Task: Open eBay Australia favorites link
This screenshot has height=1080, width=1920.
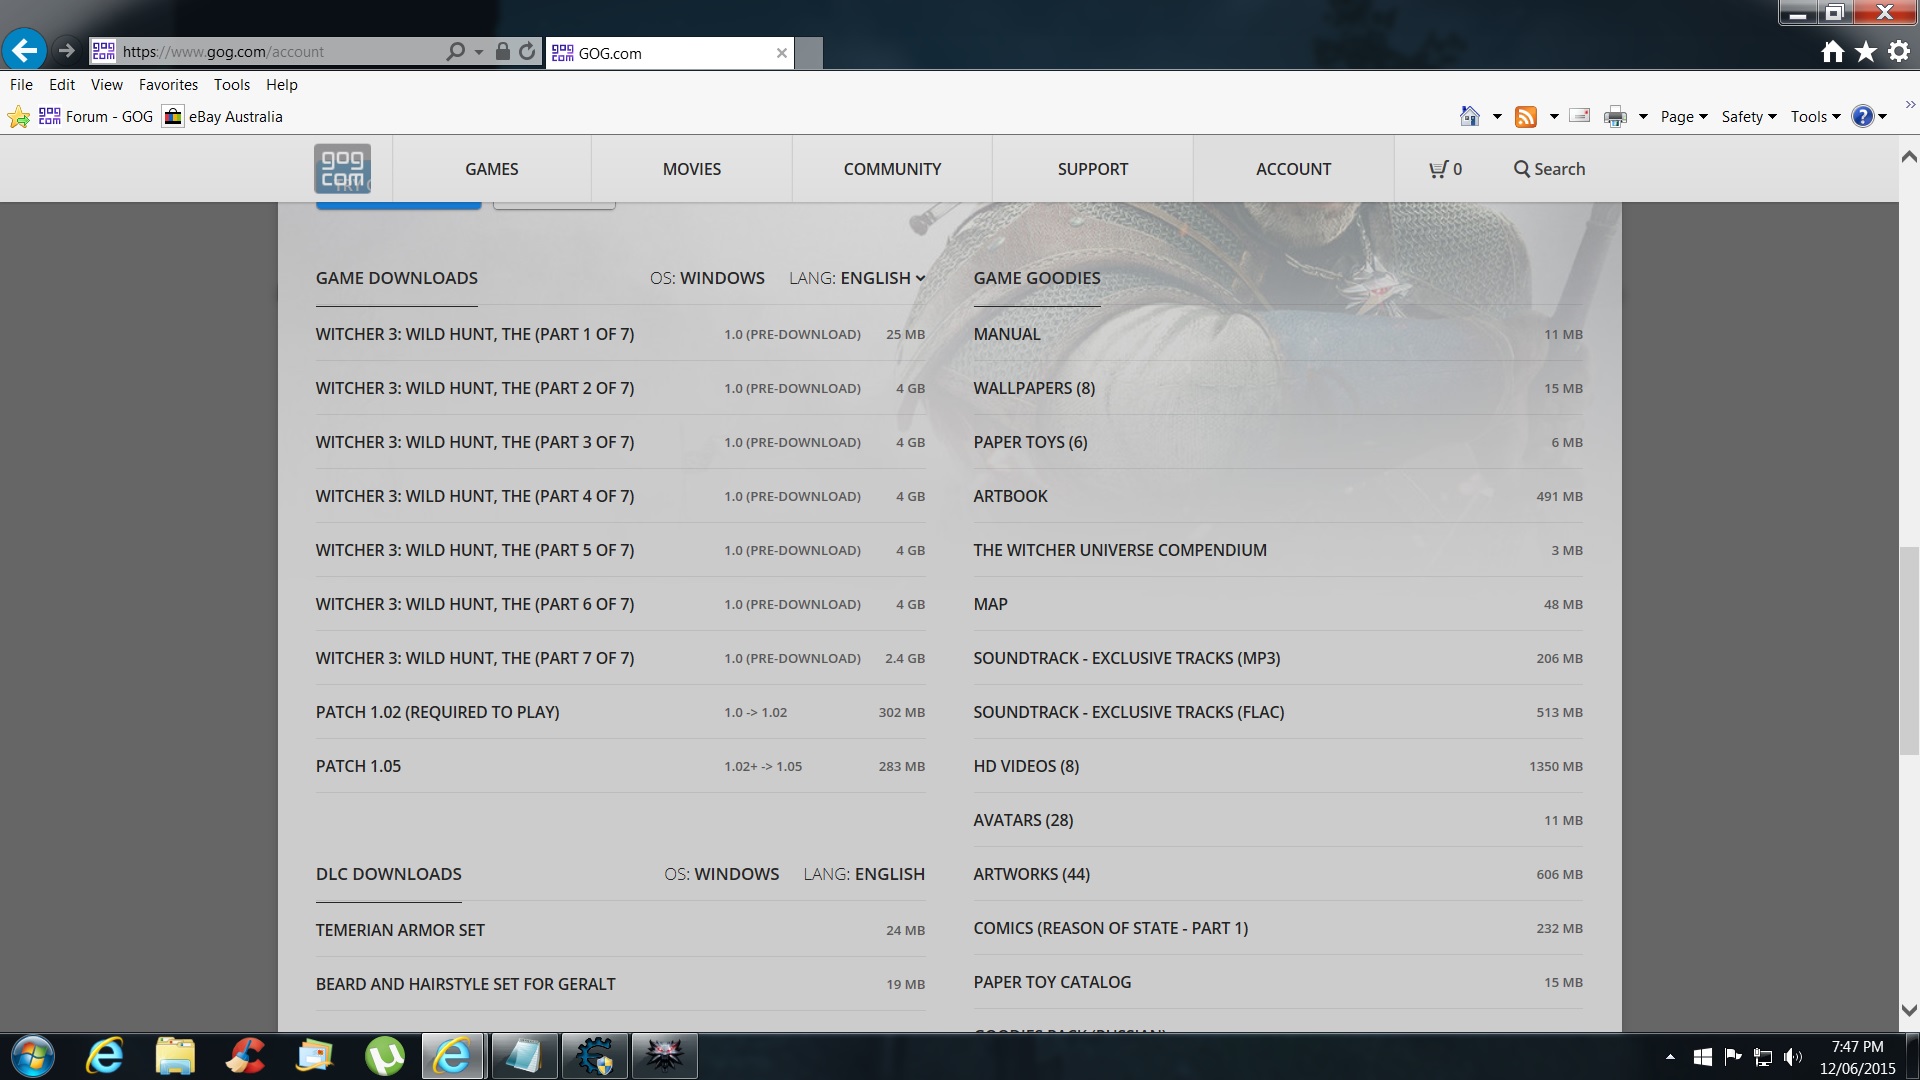Action: pos(224,117)
